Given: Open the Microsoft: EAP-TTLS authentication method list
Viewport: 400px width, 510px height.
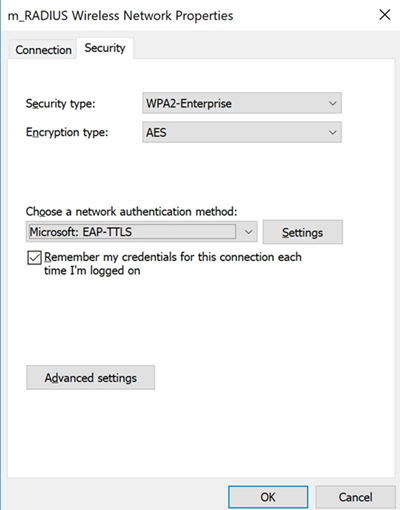Looking at the screenshot, I should pyautogui.click(x=141, y=232).
